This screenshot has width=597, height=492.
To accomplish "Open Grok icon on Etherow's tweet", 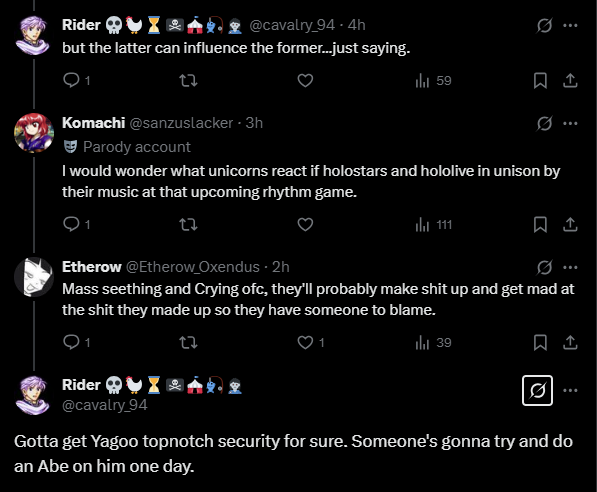I will [x=544, y=267].
